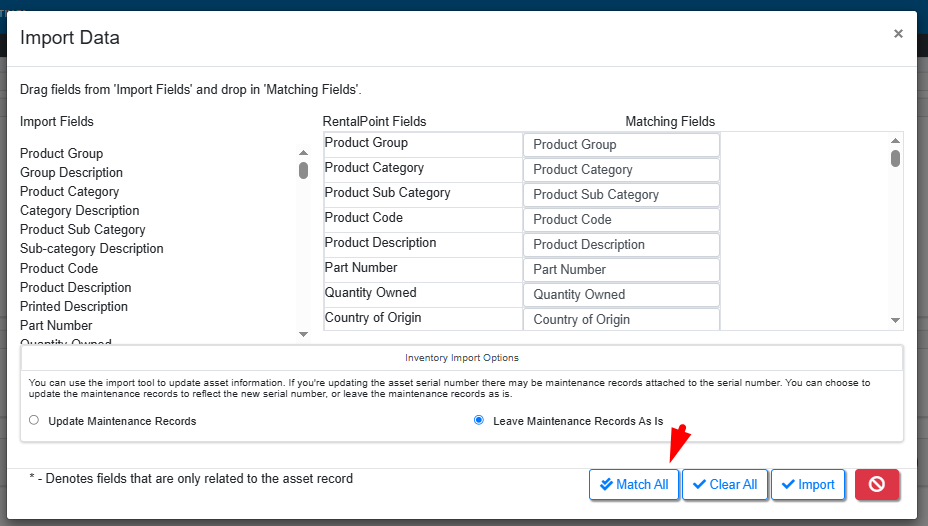This screenshot has width=928, height=526.
Task: Select Group Description in Import Fields
Action: point(71,172)
